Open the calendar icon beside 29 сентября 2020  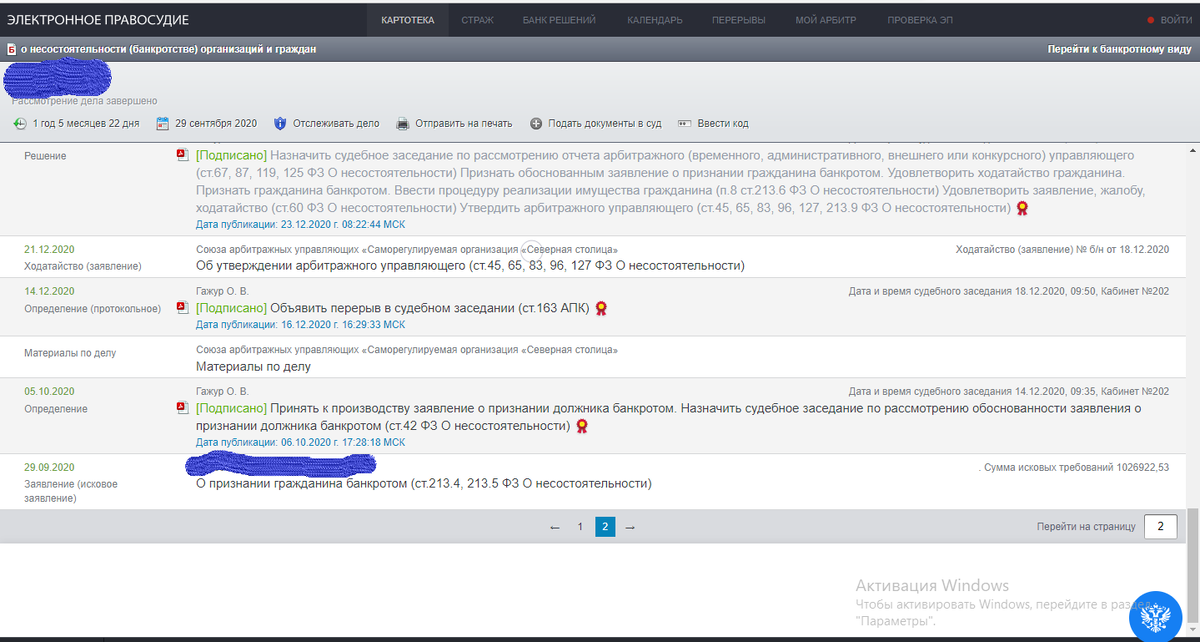point(161,124)
